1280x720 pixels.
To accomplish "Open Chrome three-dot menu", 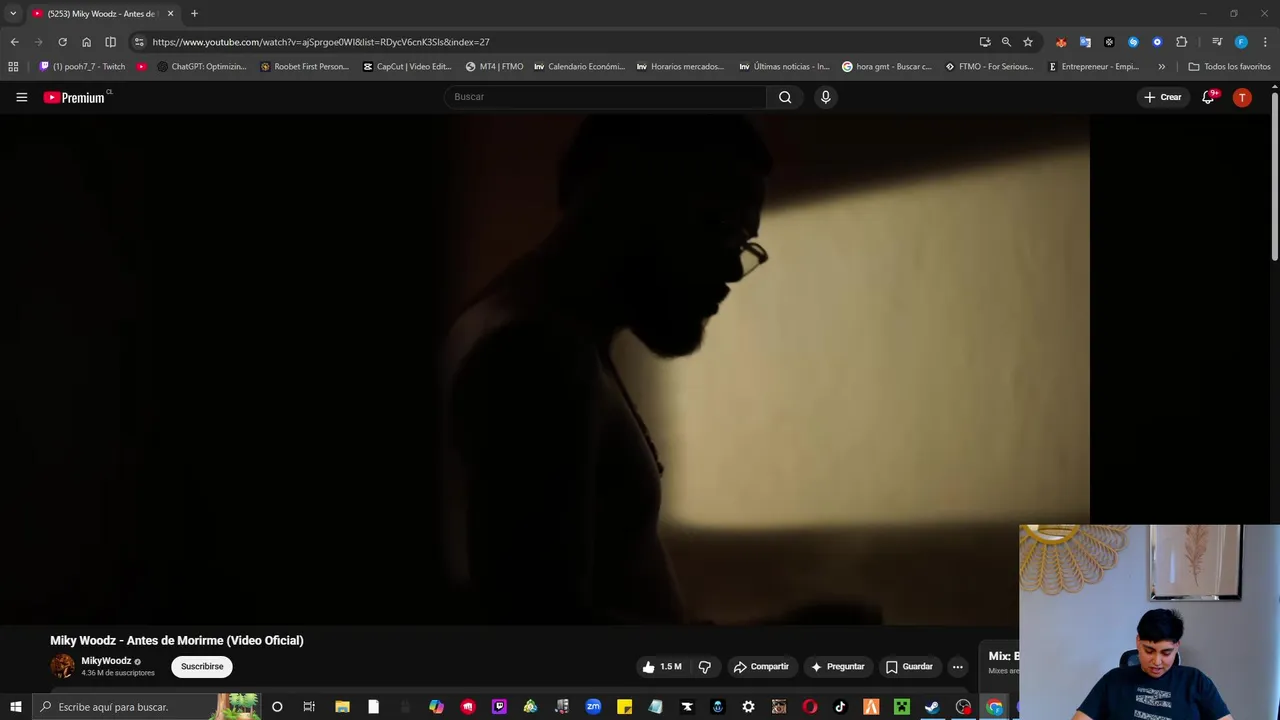I will (1265, 42).
